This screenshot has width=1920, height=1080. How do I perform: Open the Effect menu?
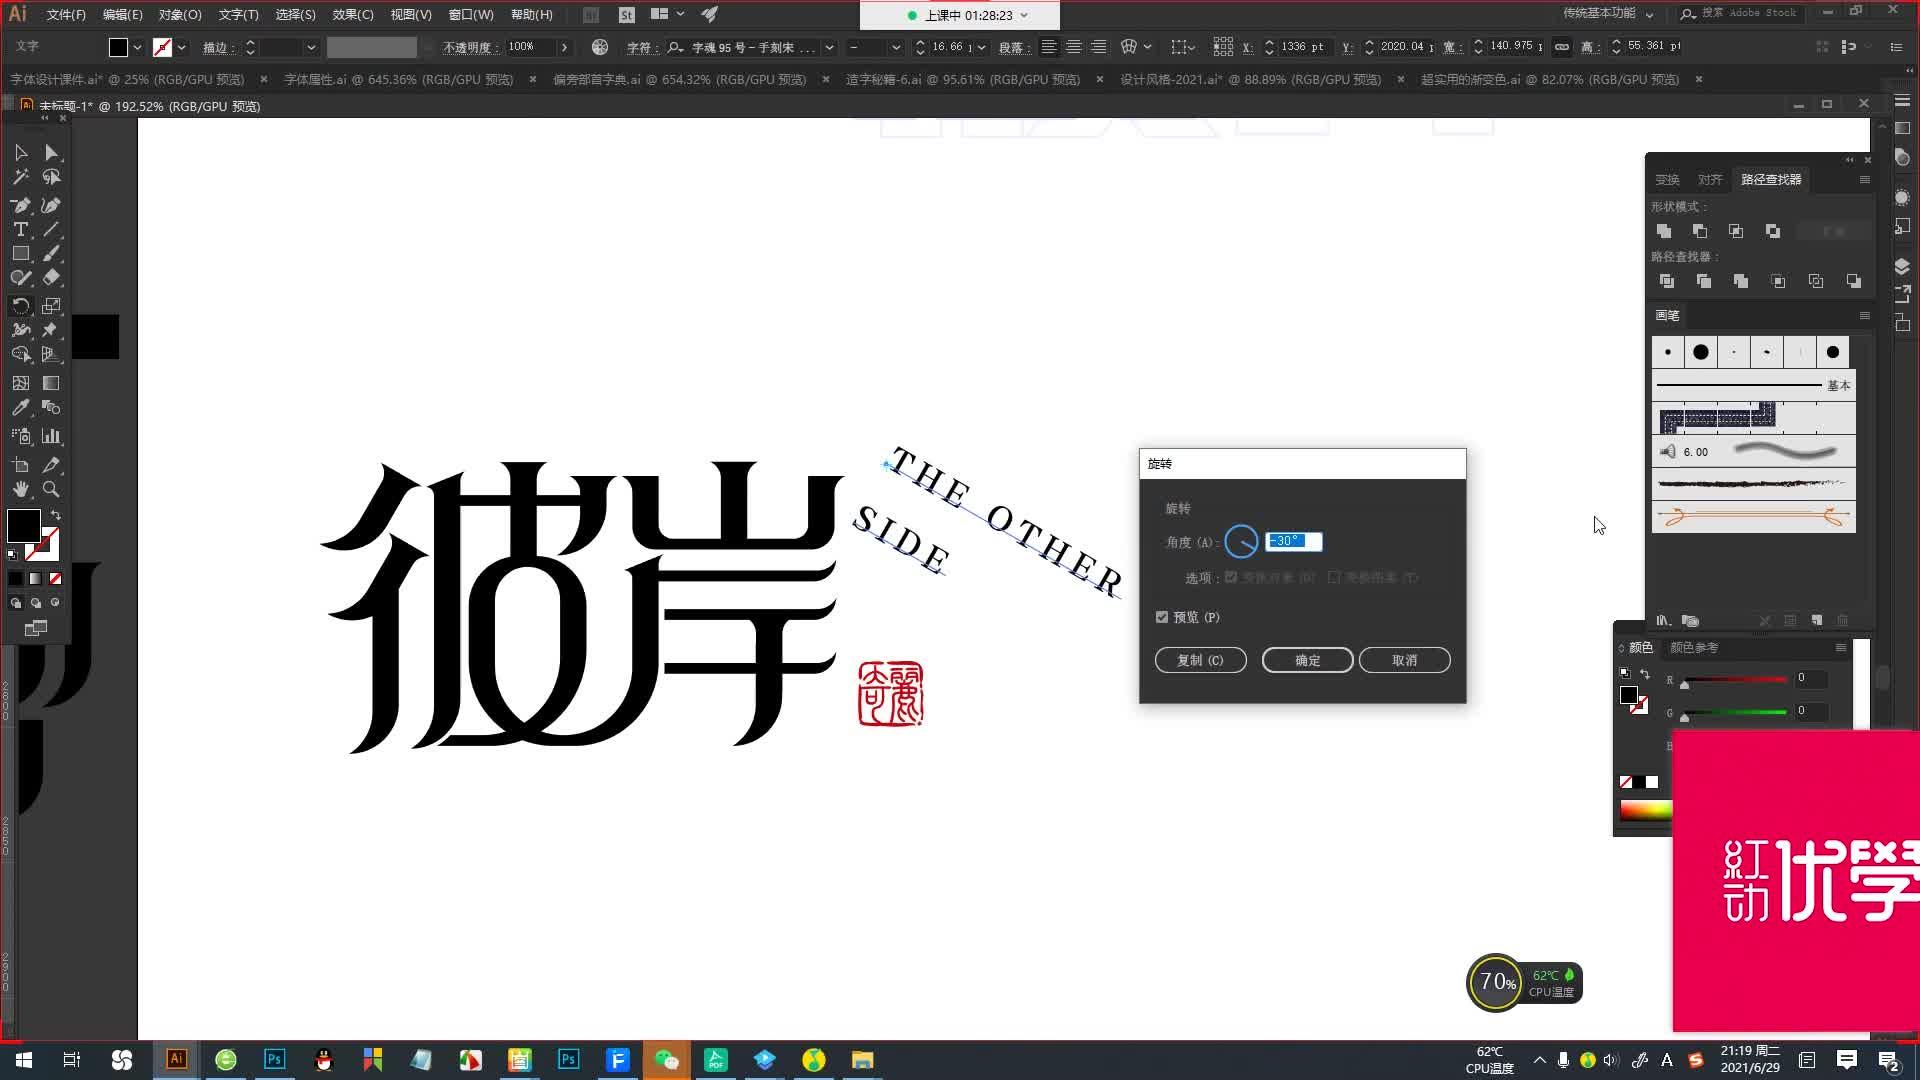tap(352, 14)
